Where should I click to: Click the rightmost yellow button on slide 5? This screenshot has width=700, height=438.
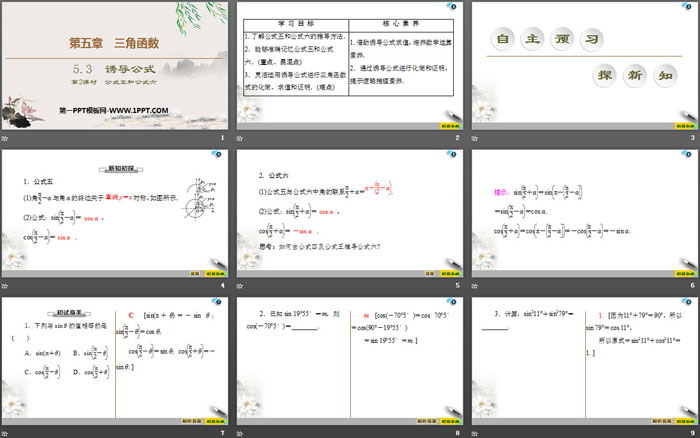pos(450,272)
